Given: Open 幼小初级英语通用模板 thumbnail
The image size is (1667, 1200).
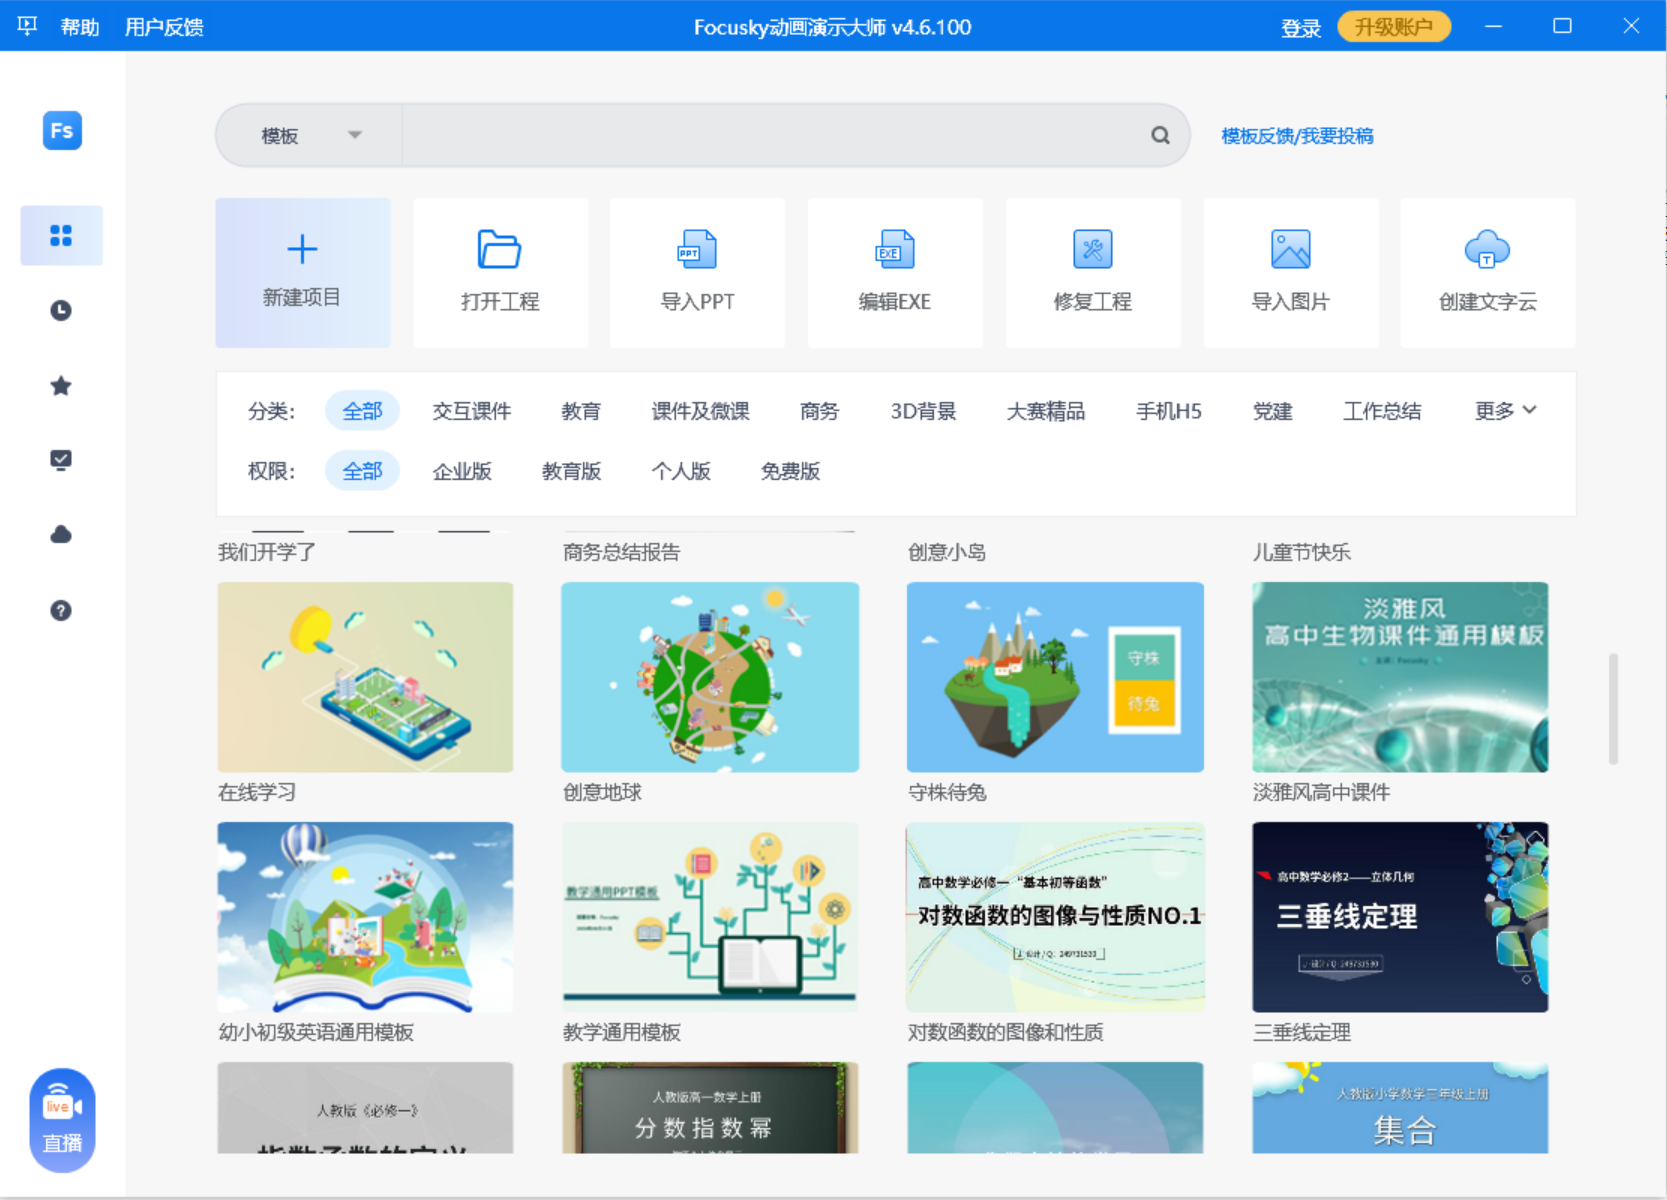Looking at the screenshot, I should tap(365, 917).
